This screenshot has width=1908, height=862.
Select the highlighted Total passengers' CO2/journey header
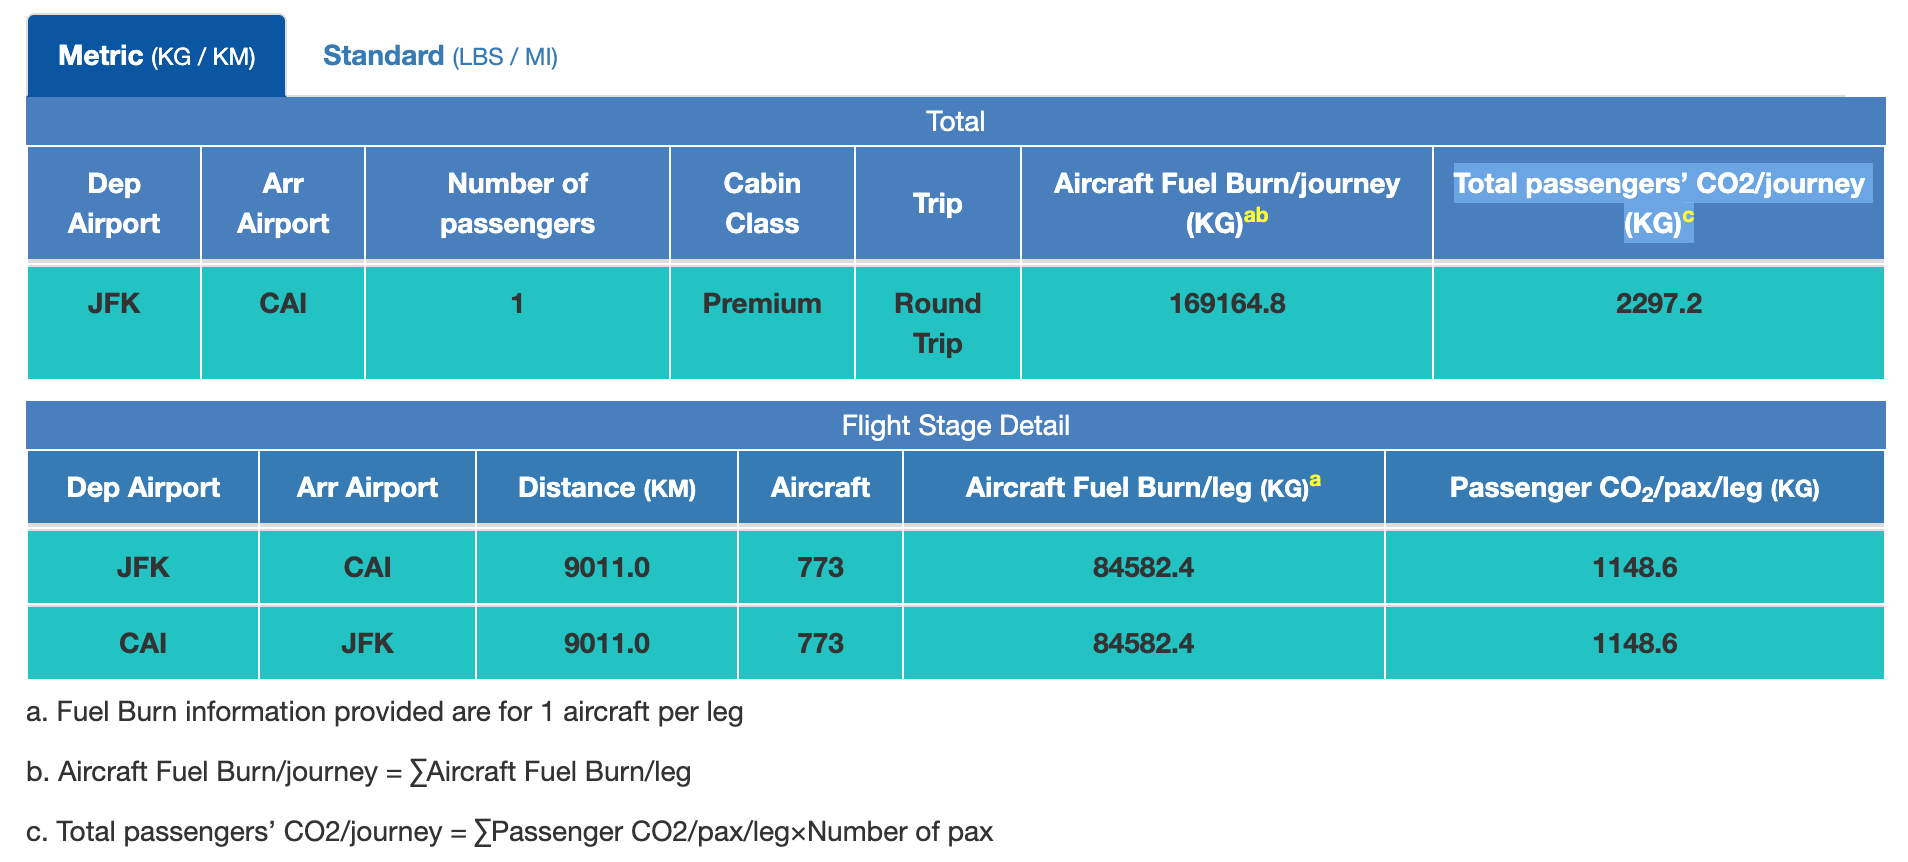pos(1658,203)
